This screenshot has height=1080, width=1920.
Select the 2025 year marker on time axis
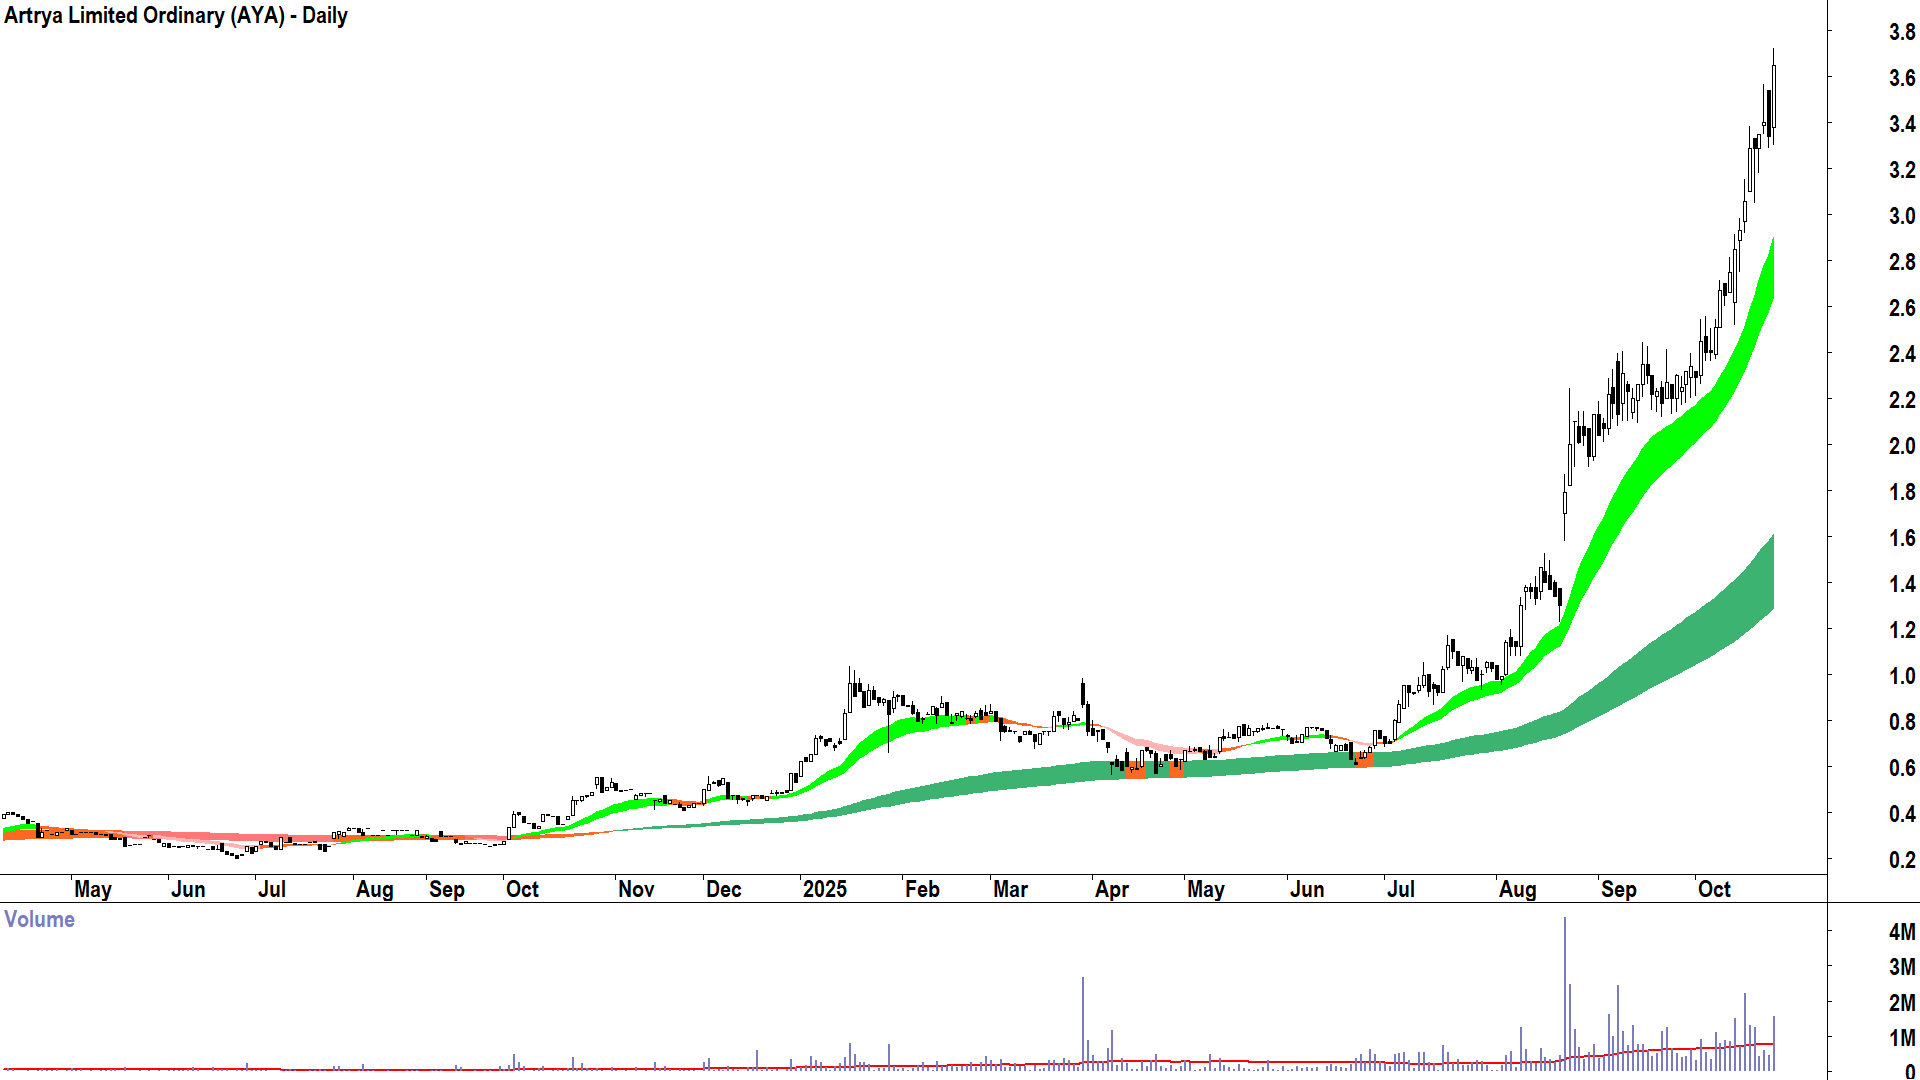tap(824, 889)
